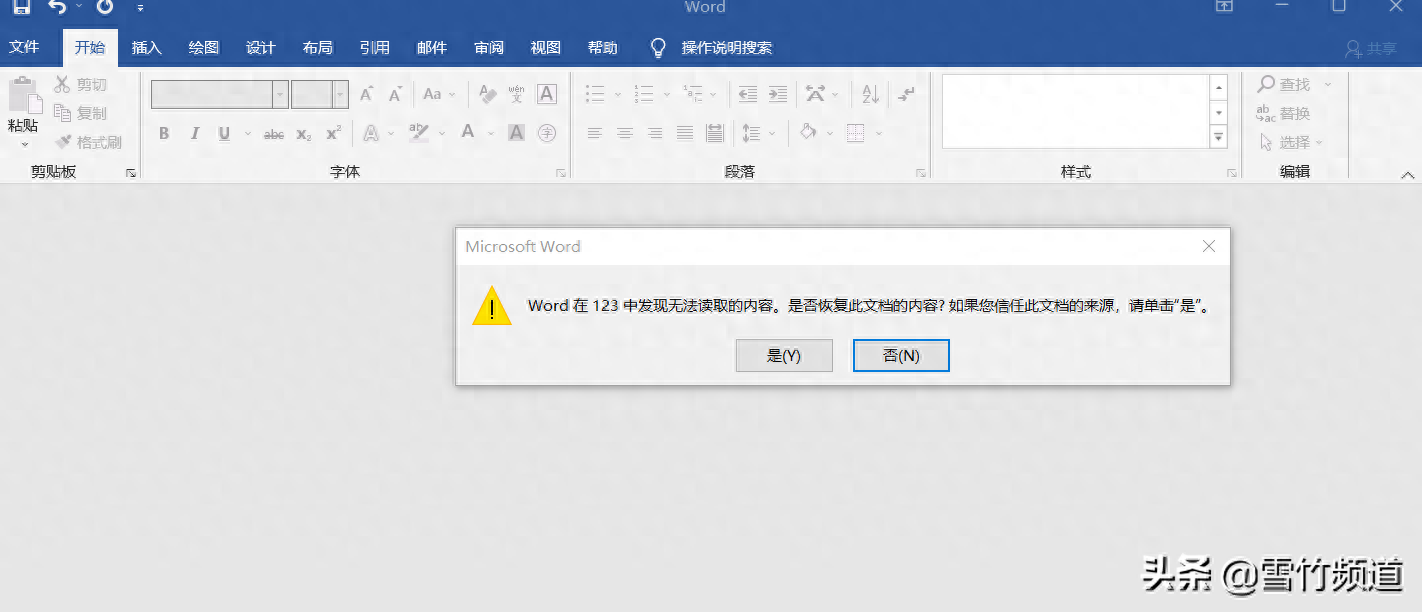Switch to the 视图 ribbon tab
The image size is (1422, 612).
[545, 47]
